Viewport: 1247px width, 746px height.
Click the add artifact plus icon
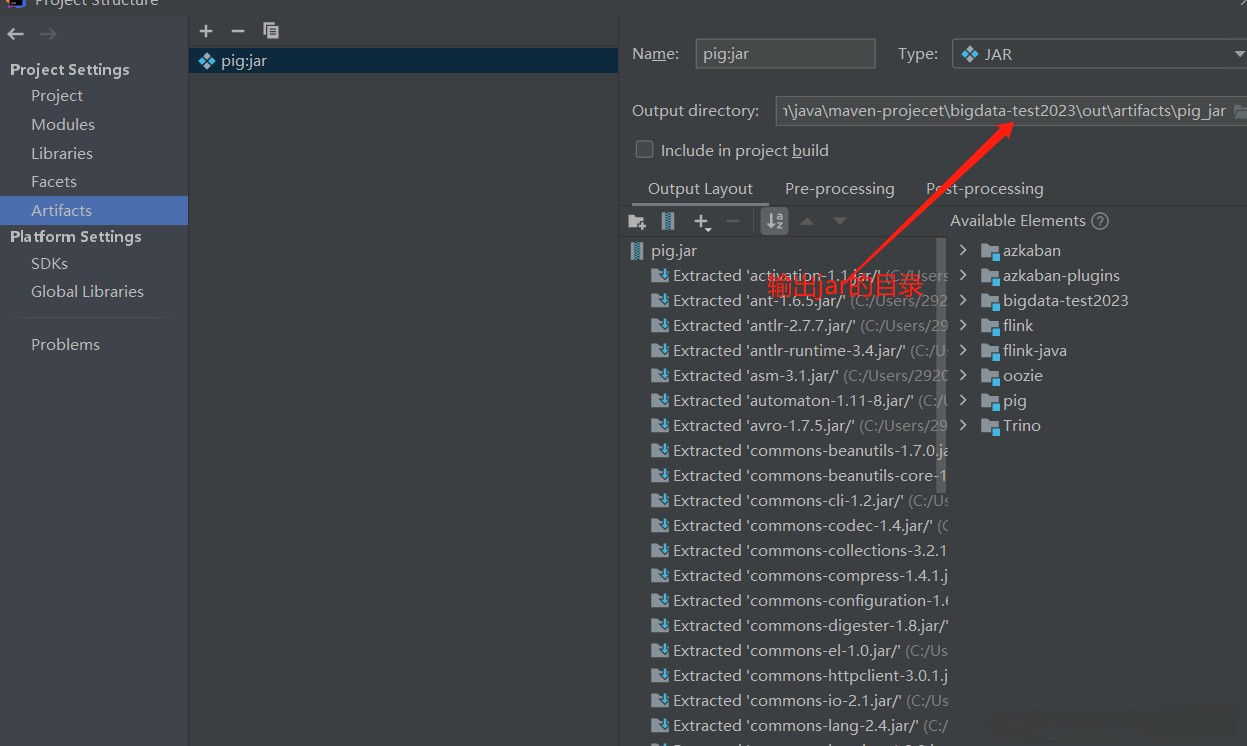point(206,31)
